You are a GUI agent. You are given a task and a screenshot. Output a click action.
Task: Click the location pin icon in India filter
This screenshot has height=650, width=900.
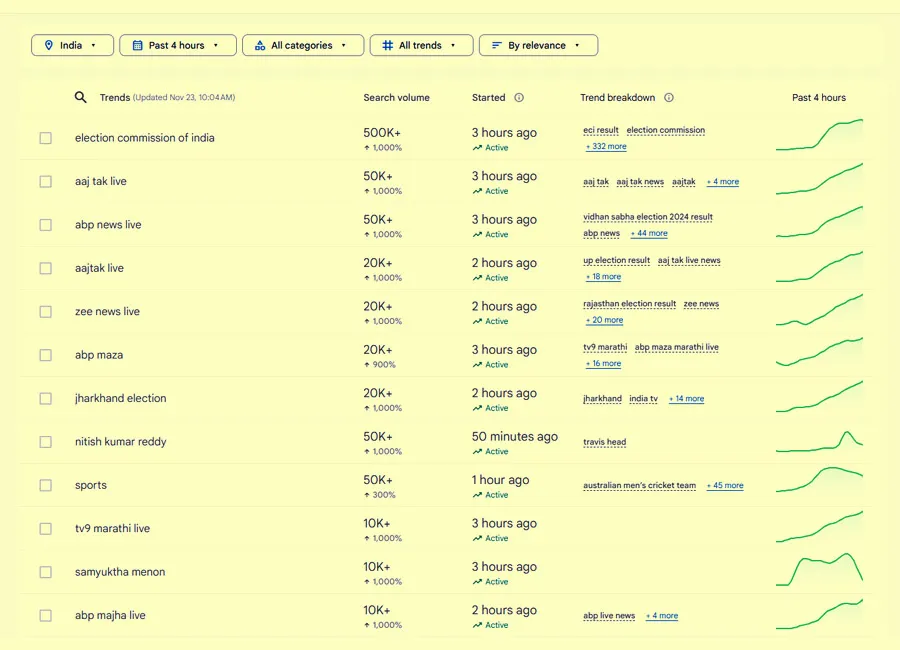(48, 46)
